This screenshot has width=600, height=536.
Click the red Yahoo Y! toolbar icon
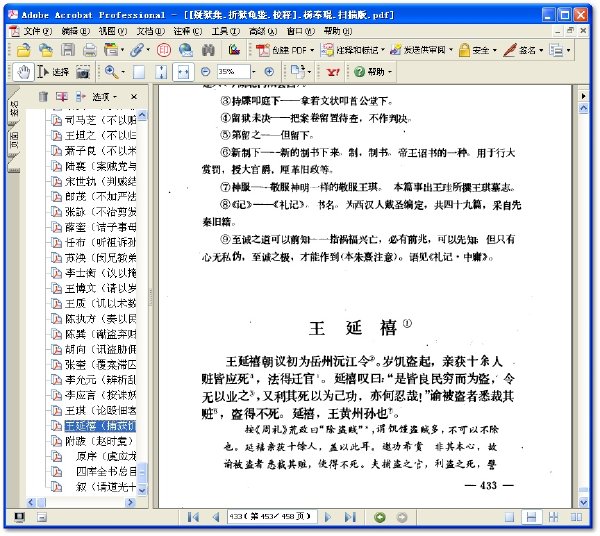pos(333,72)
